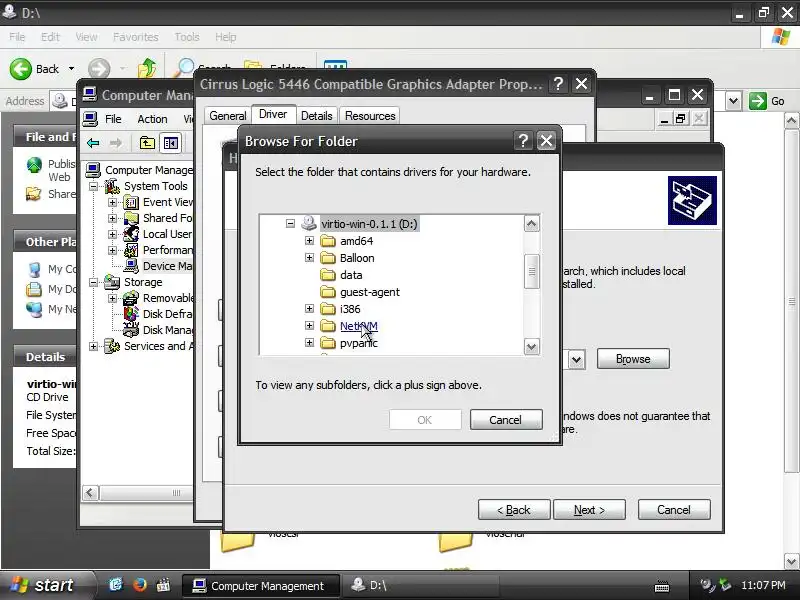Select the data folder icon
This screenshot has width=800, height=600.
click(328, 275)
